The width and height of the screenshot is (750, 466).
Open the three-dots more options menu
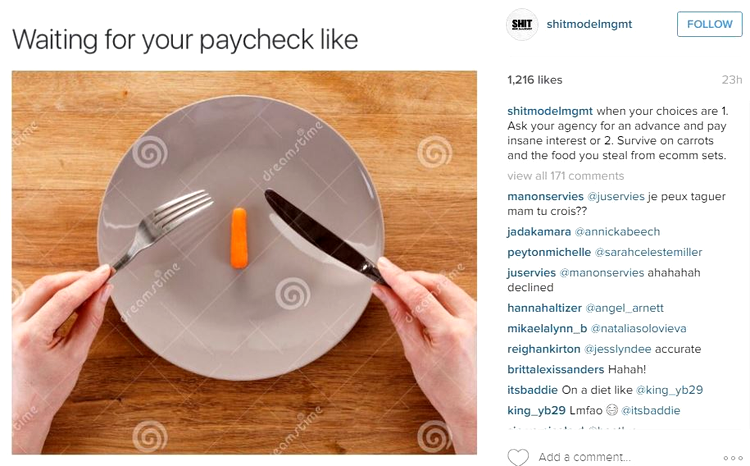coord(733,458)
